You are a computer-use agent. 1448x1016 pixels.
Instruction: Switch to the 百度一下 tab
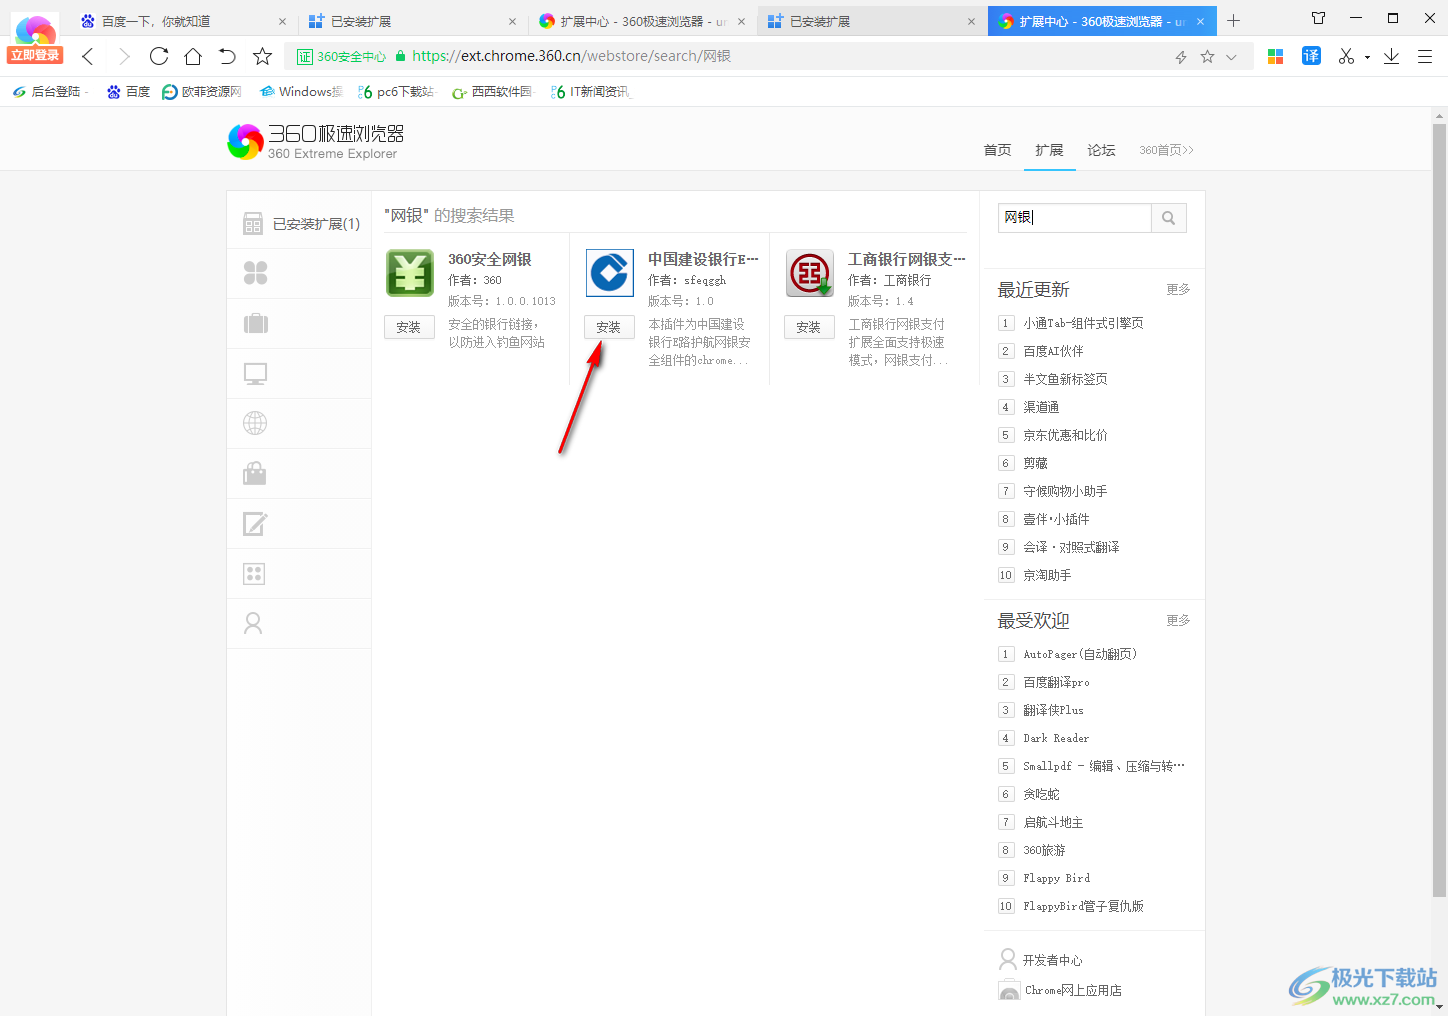pyautogui.click(x=183, y=21)
